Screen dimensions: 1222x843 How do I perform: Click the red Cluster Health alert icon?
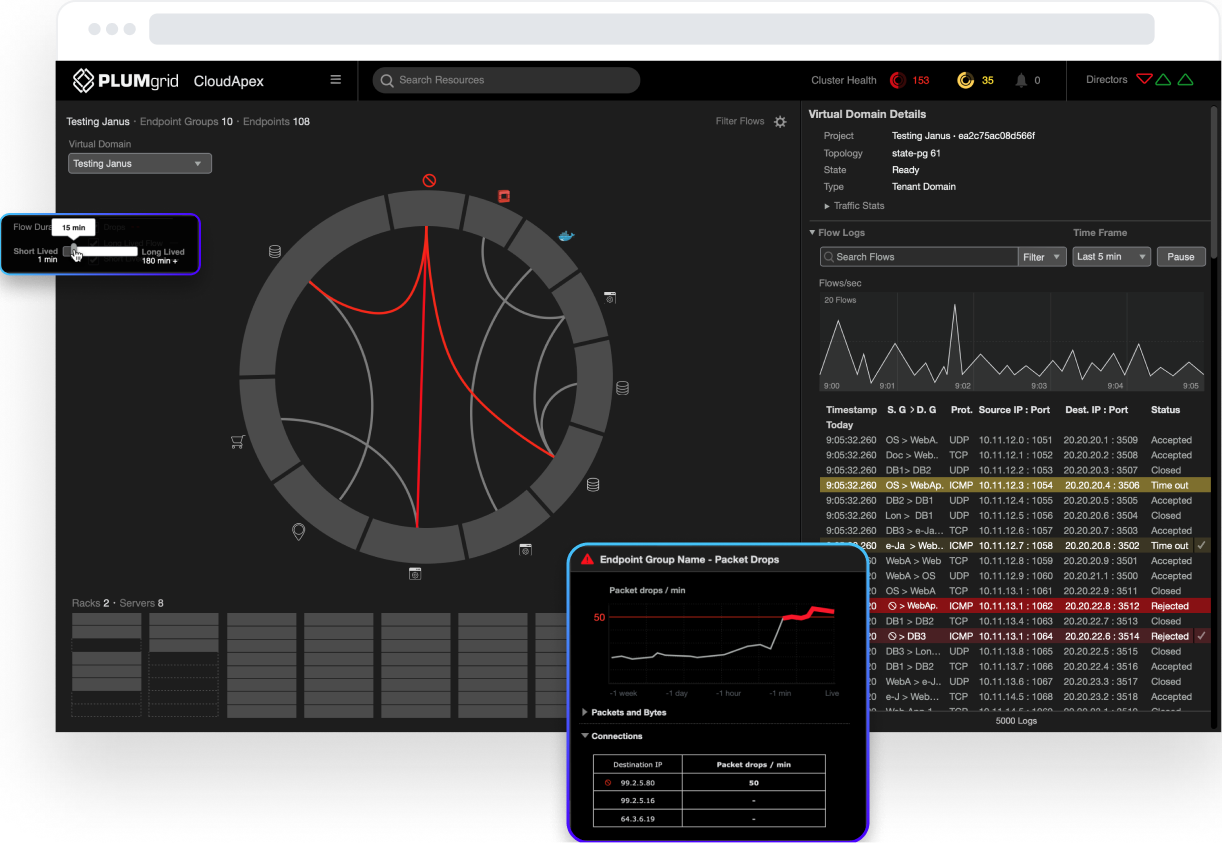click(897, 80)
